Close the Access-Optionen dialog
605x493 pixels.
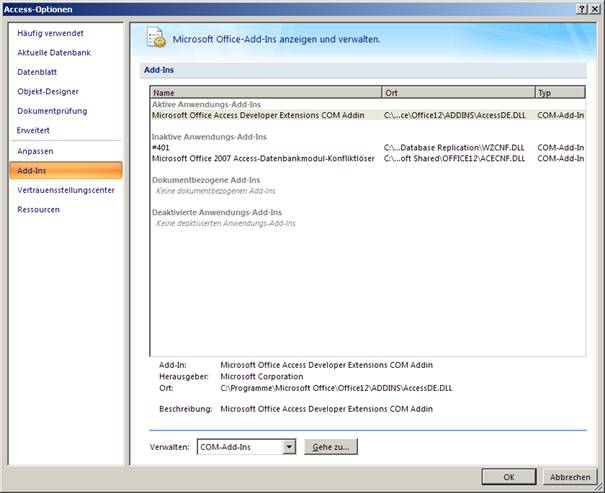pos(595,9)
